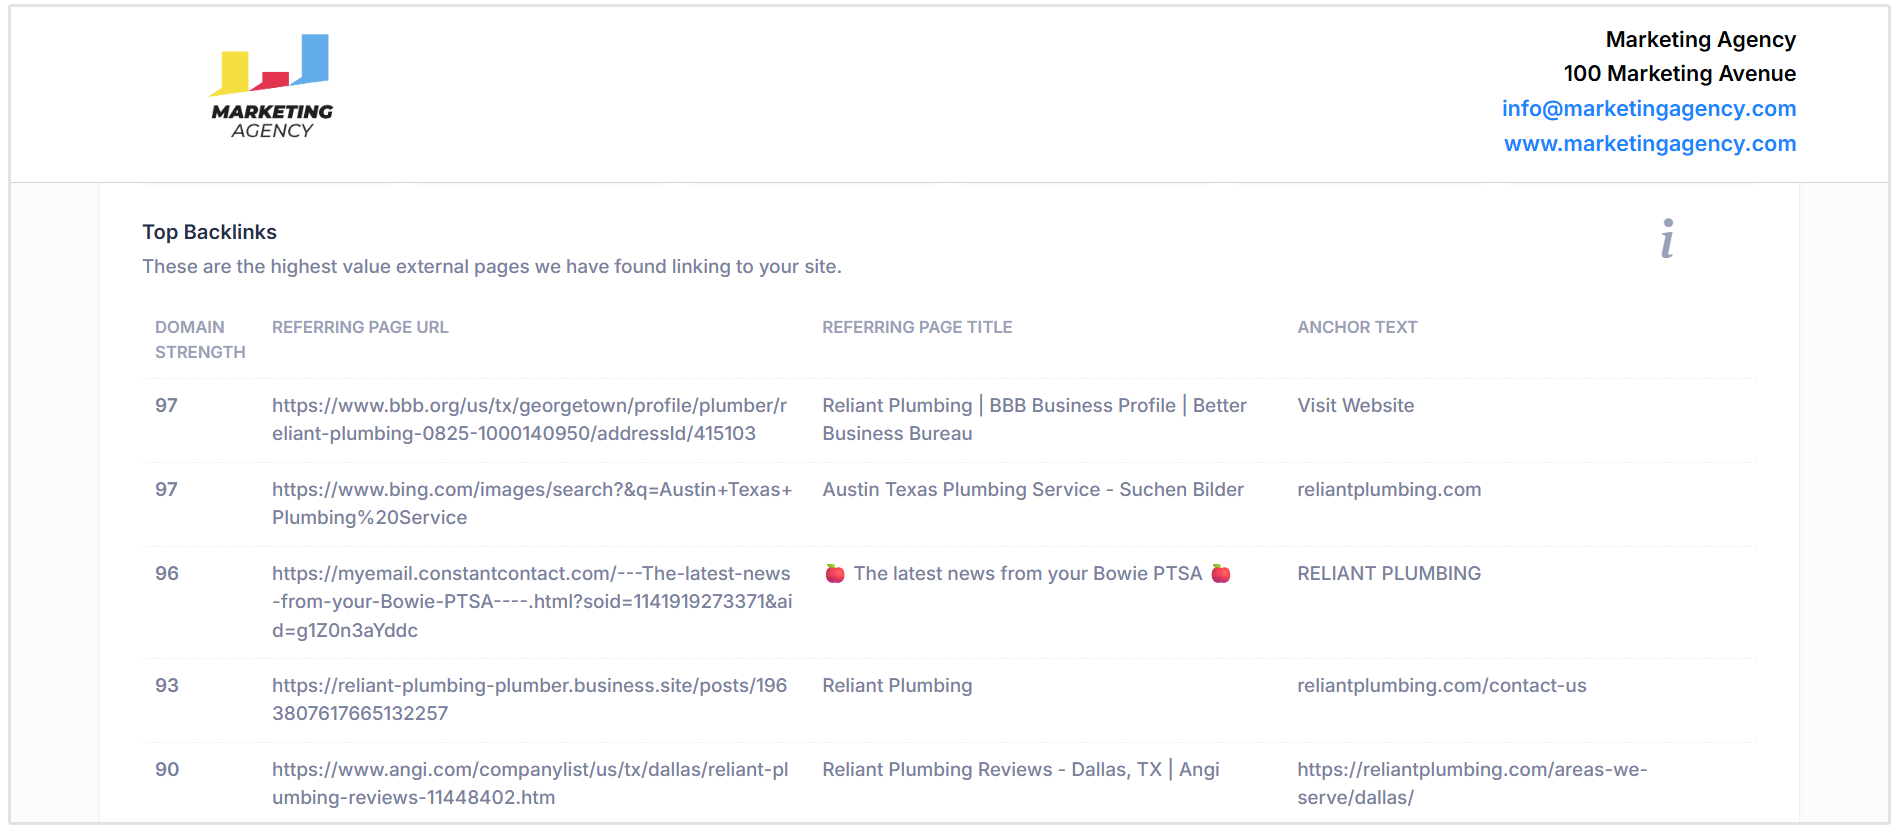Click 'Austin Texas Plumbing Service - Suchen Bilder' title

1033,489
